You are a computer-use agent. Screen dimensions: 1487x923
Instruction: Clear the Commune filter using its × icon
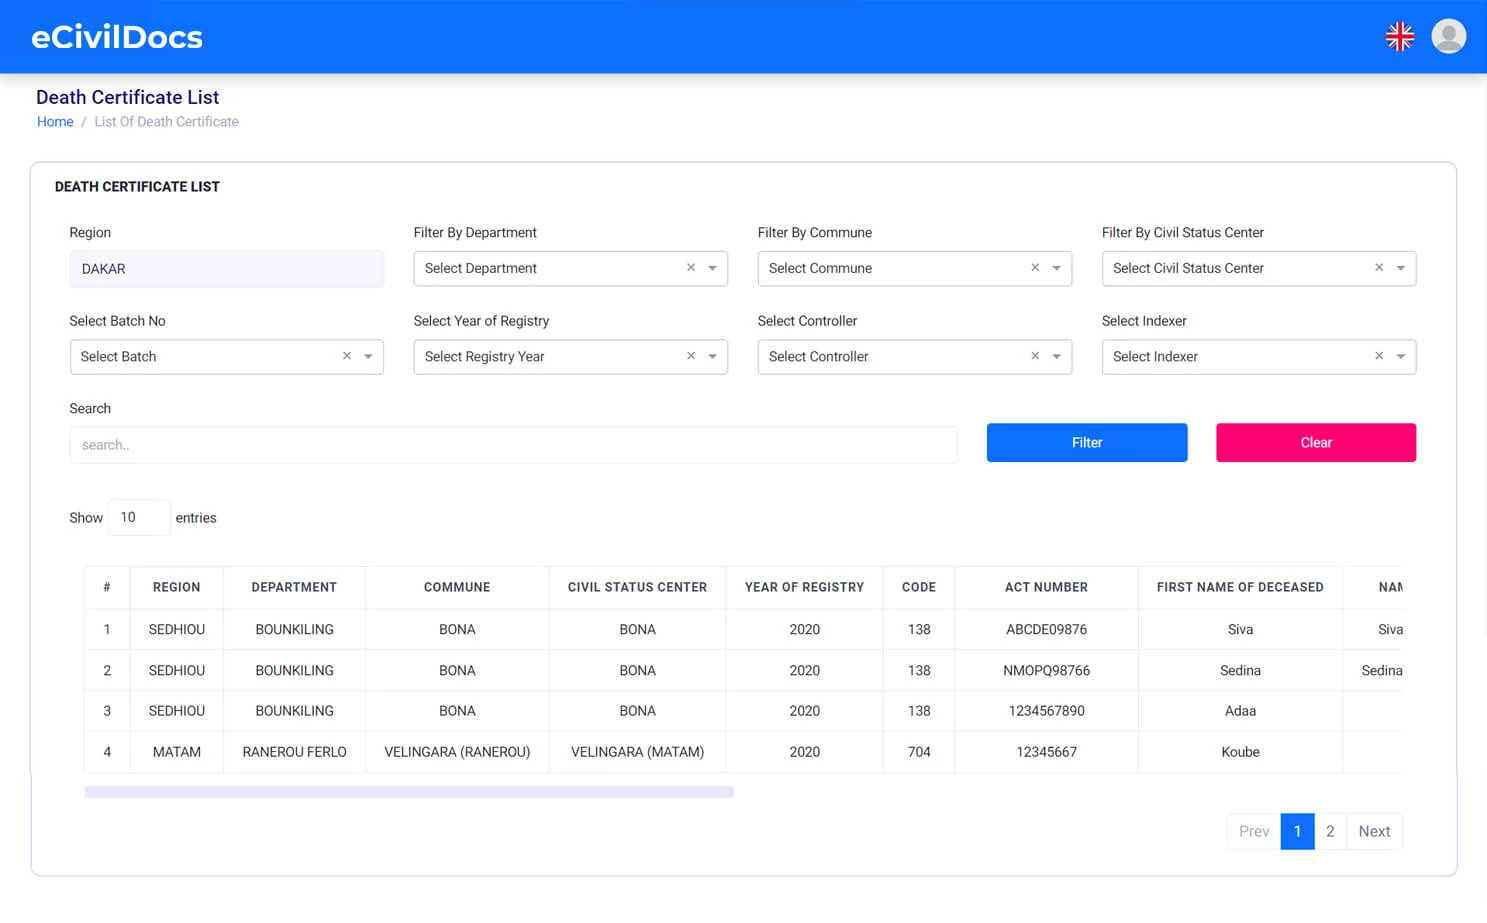[1034, 268]
